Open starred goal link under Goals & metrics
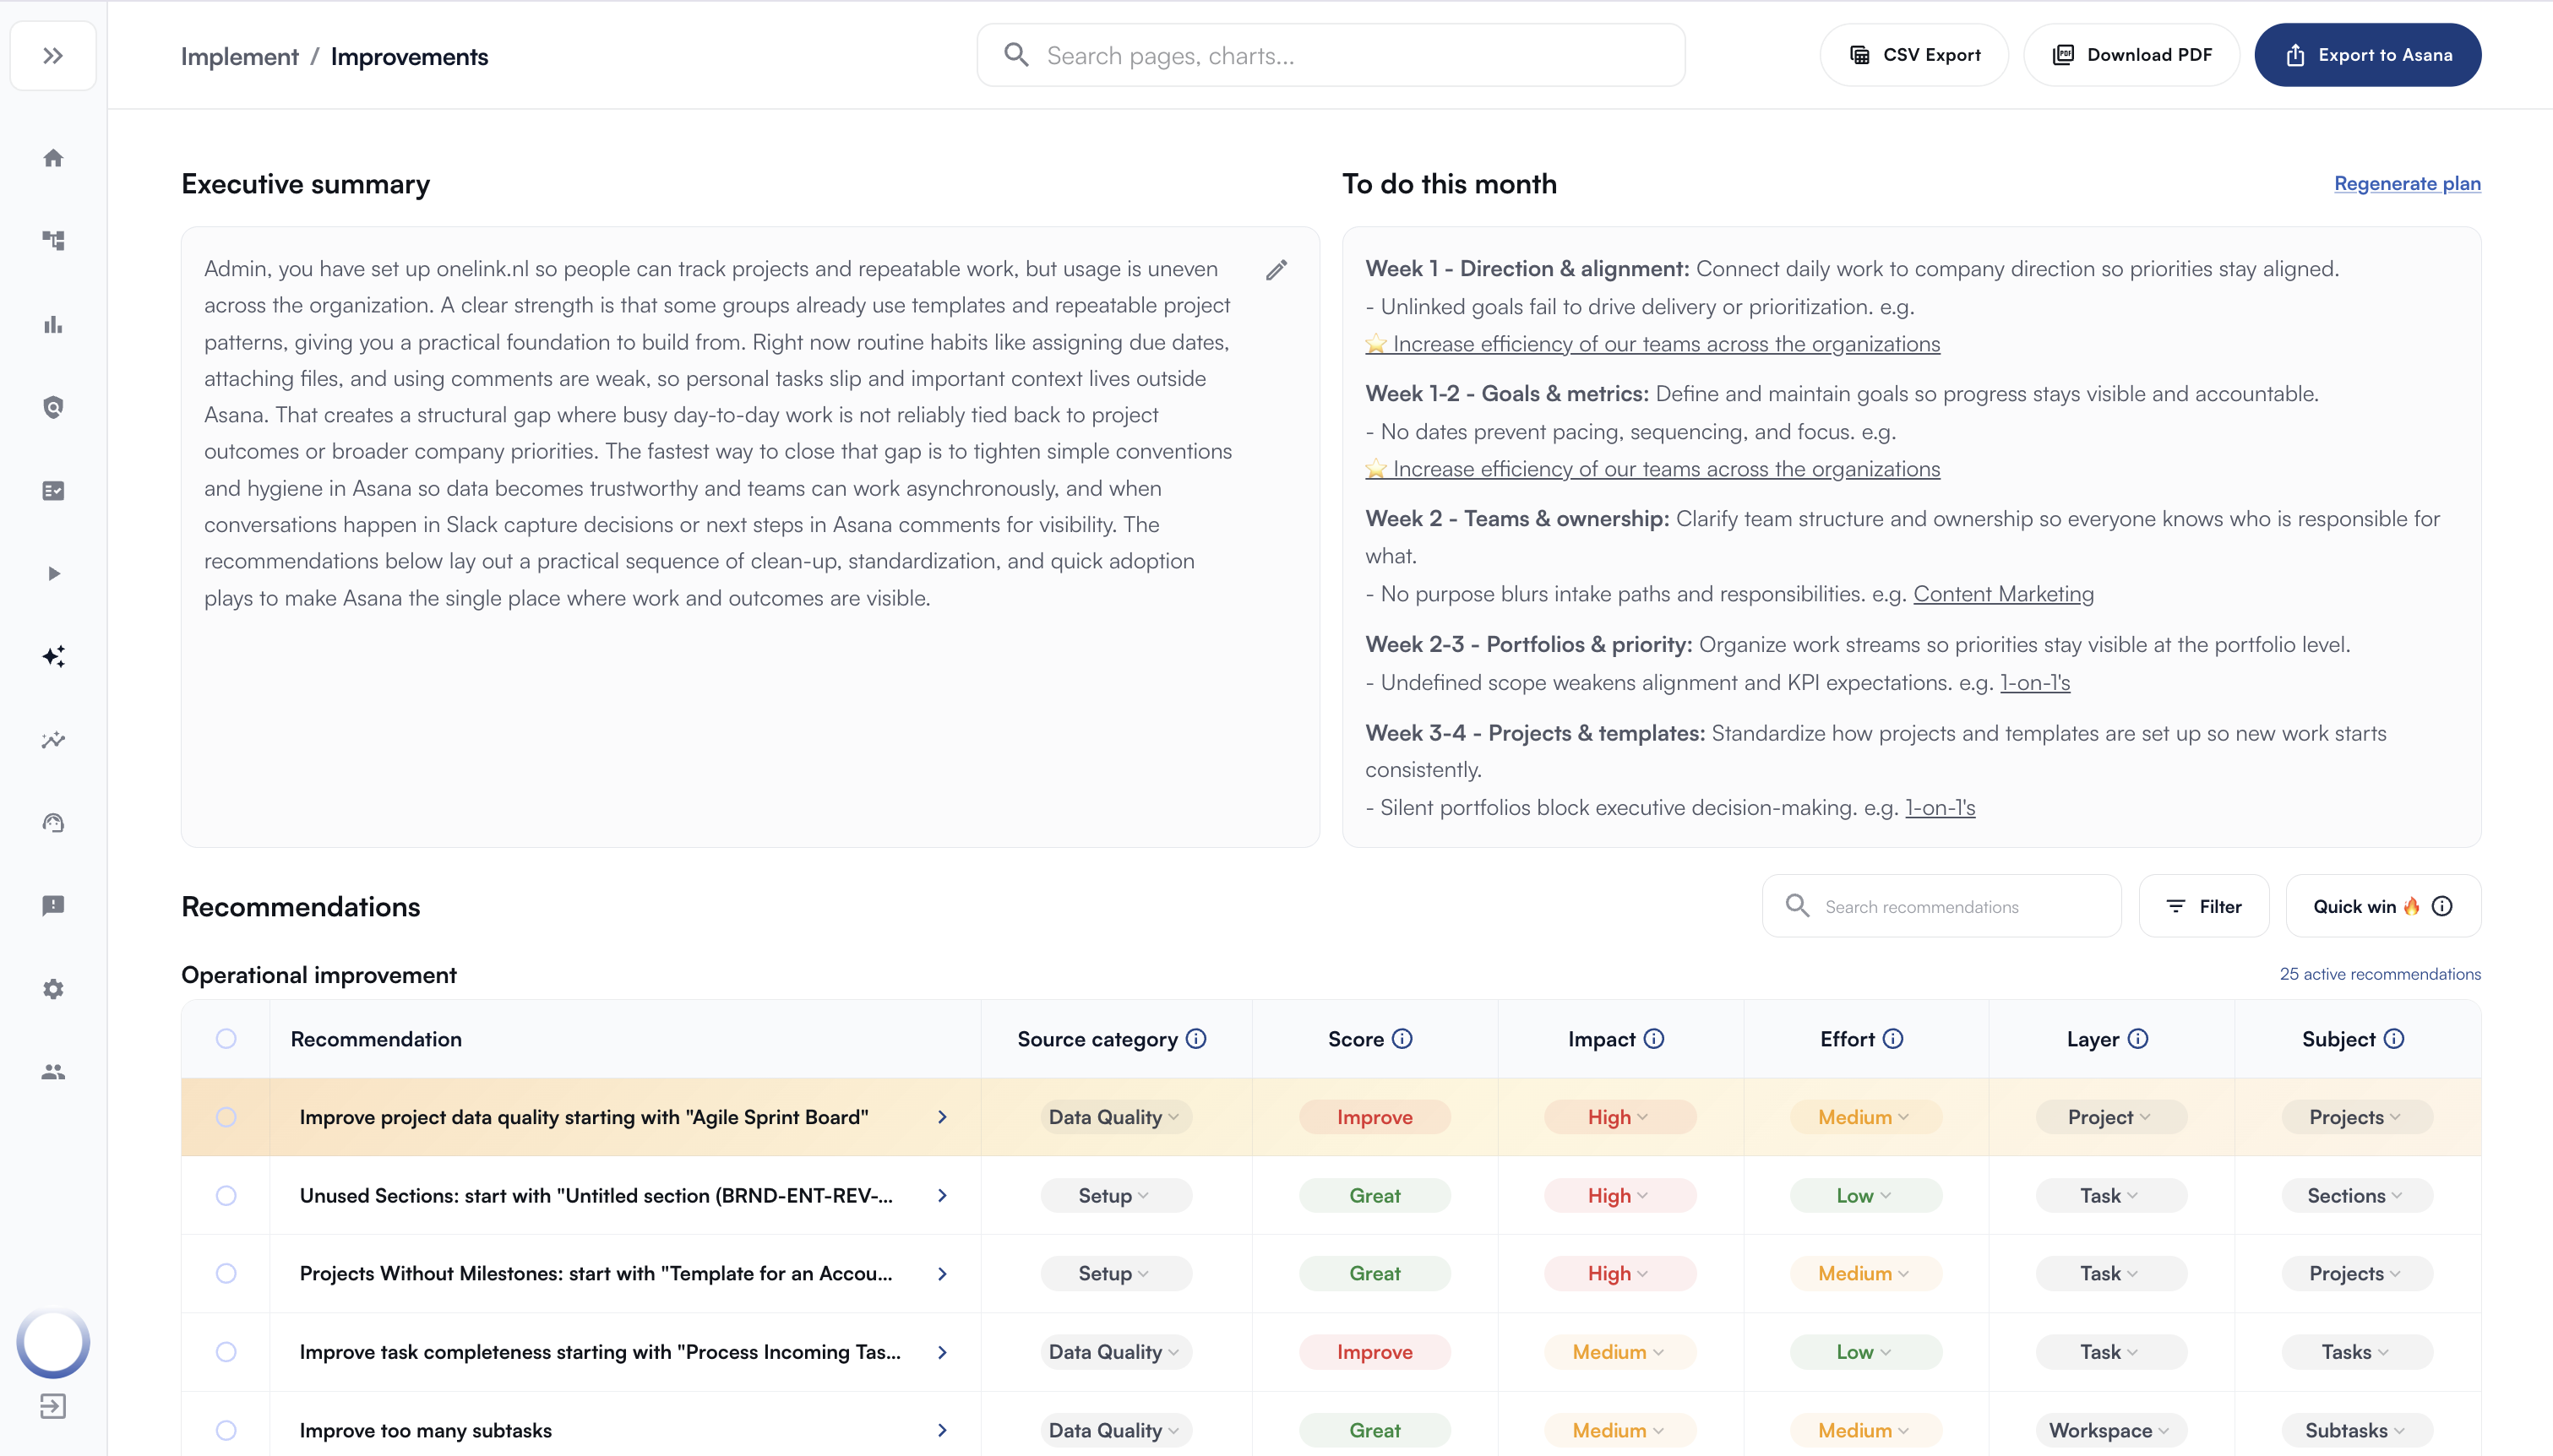 1652,469
